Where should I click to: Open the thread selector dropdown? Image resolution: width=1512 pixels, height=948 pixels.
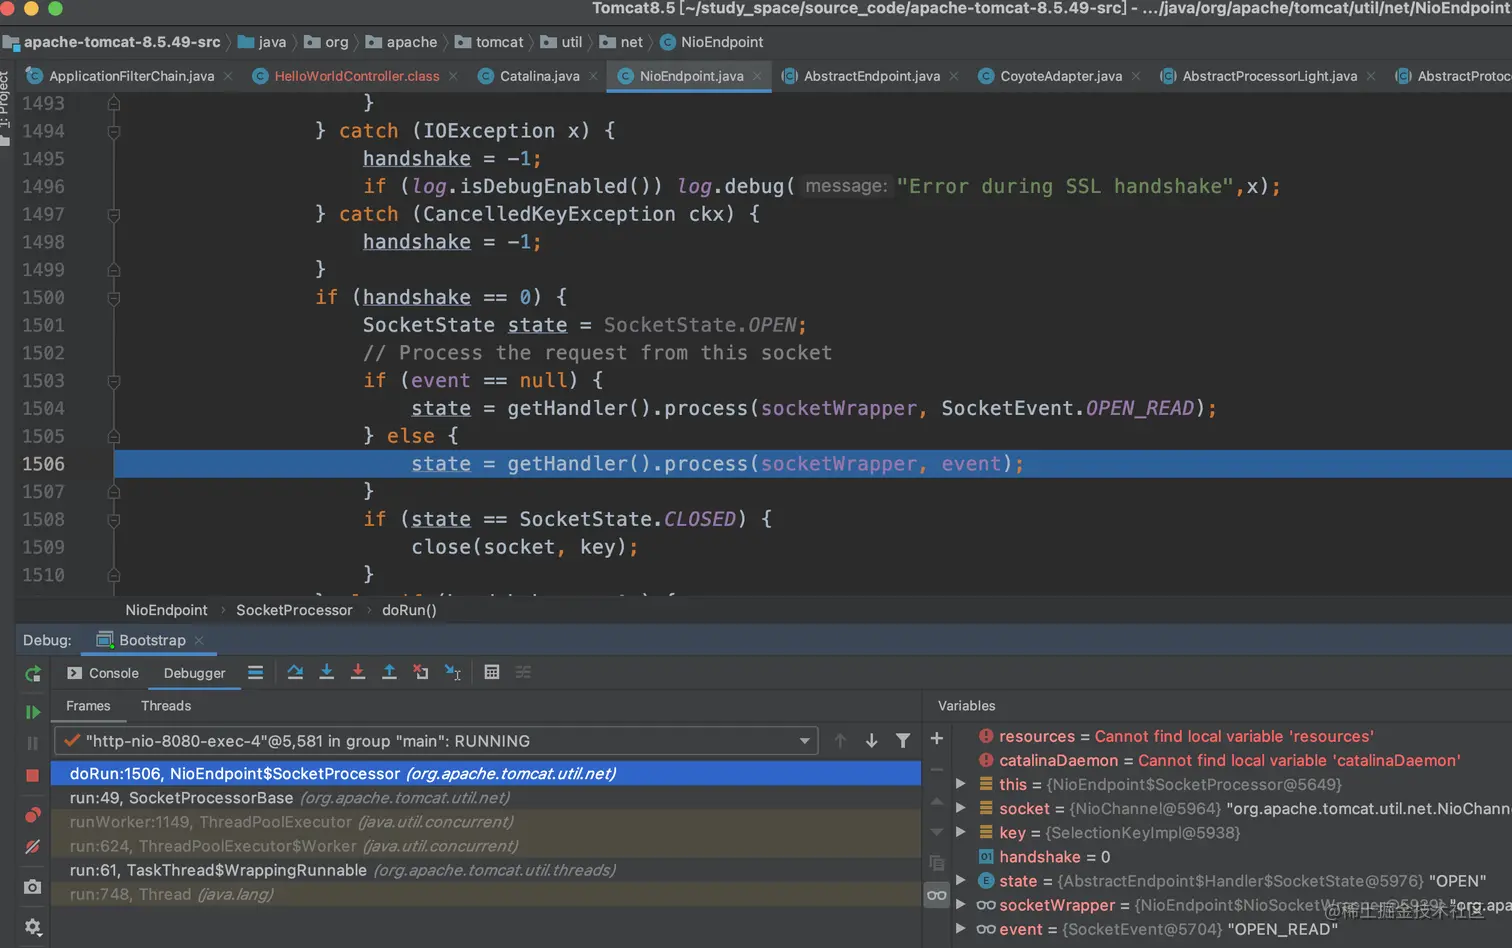click(x=804, y=741)
